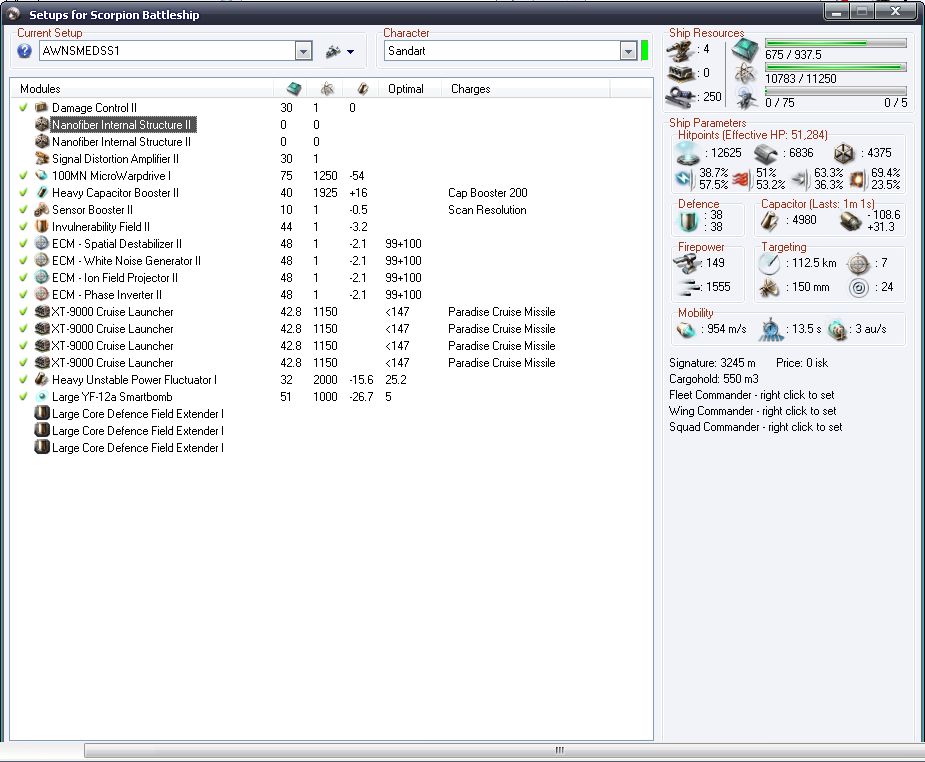Click the powergrid icon in Ship Resources
925x762 pixels.
click(x=746, y=73)
